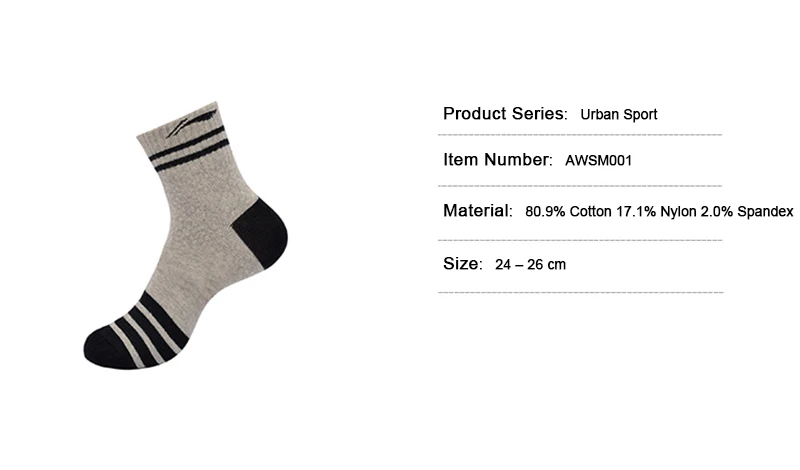Click the Item Number label
Image resolution: width=800 pixels, height=470 pixels.
(497, 160)
